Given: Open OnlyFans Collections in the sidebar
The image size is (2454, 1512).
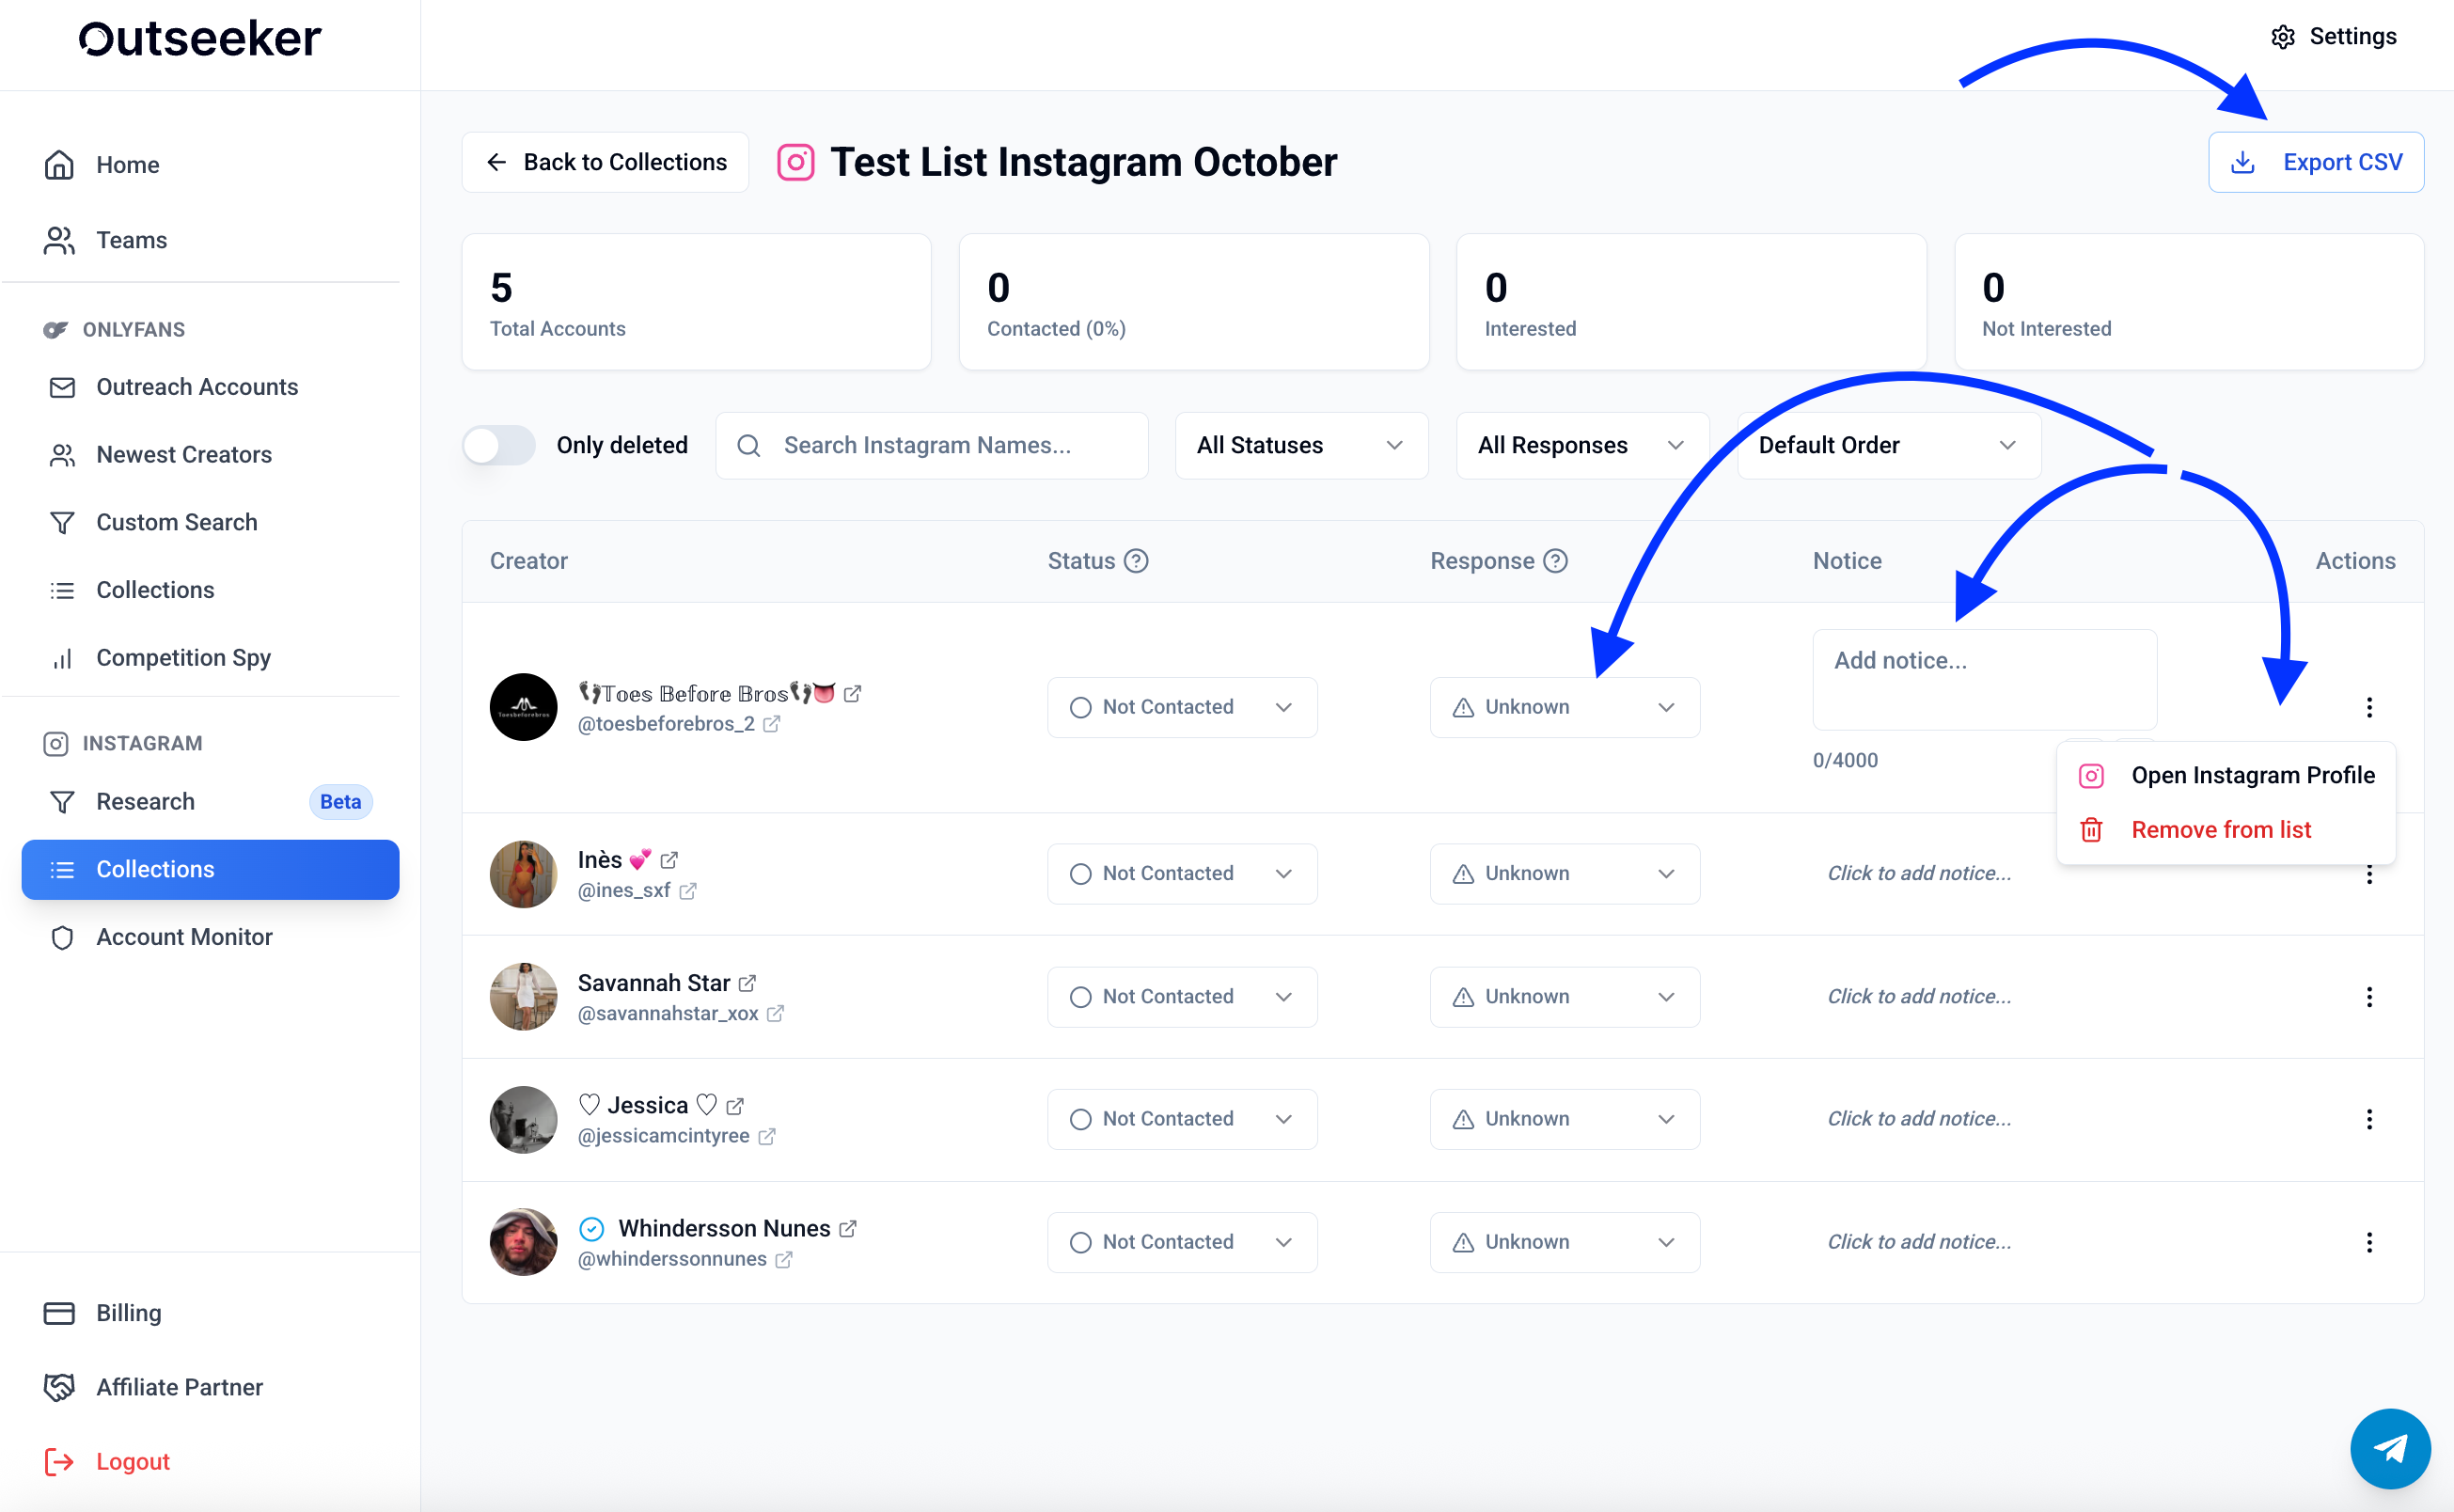Looking at the screenshot, I should [x=210, y=591].
